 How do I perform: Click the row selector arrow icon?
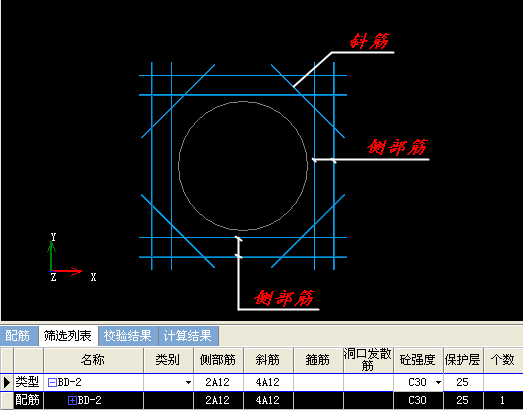coord(7,382)
